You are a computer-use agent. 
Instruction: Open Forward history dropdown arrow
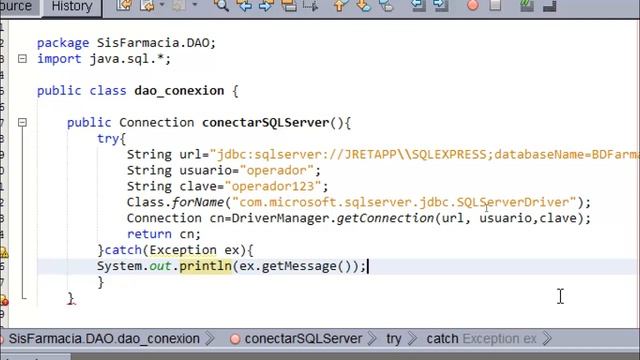pos(194,5)
